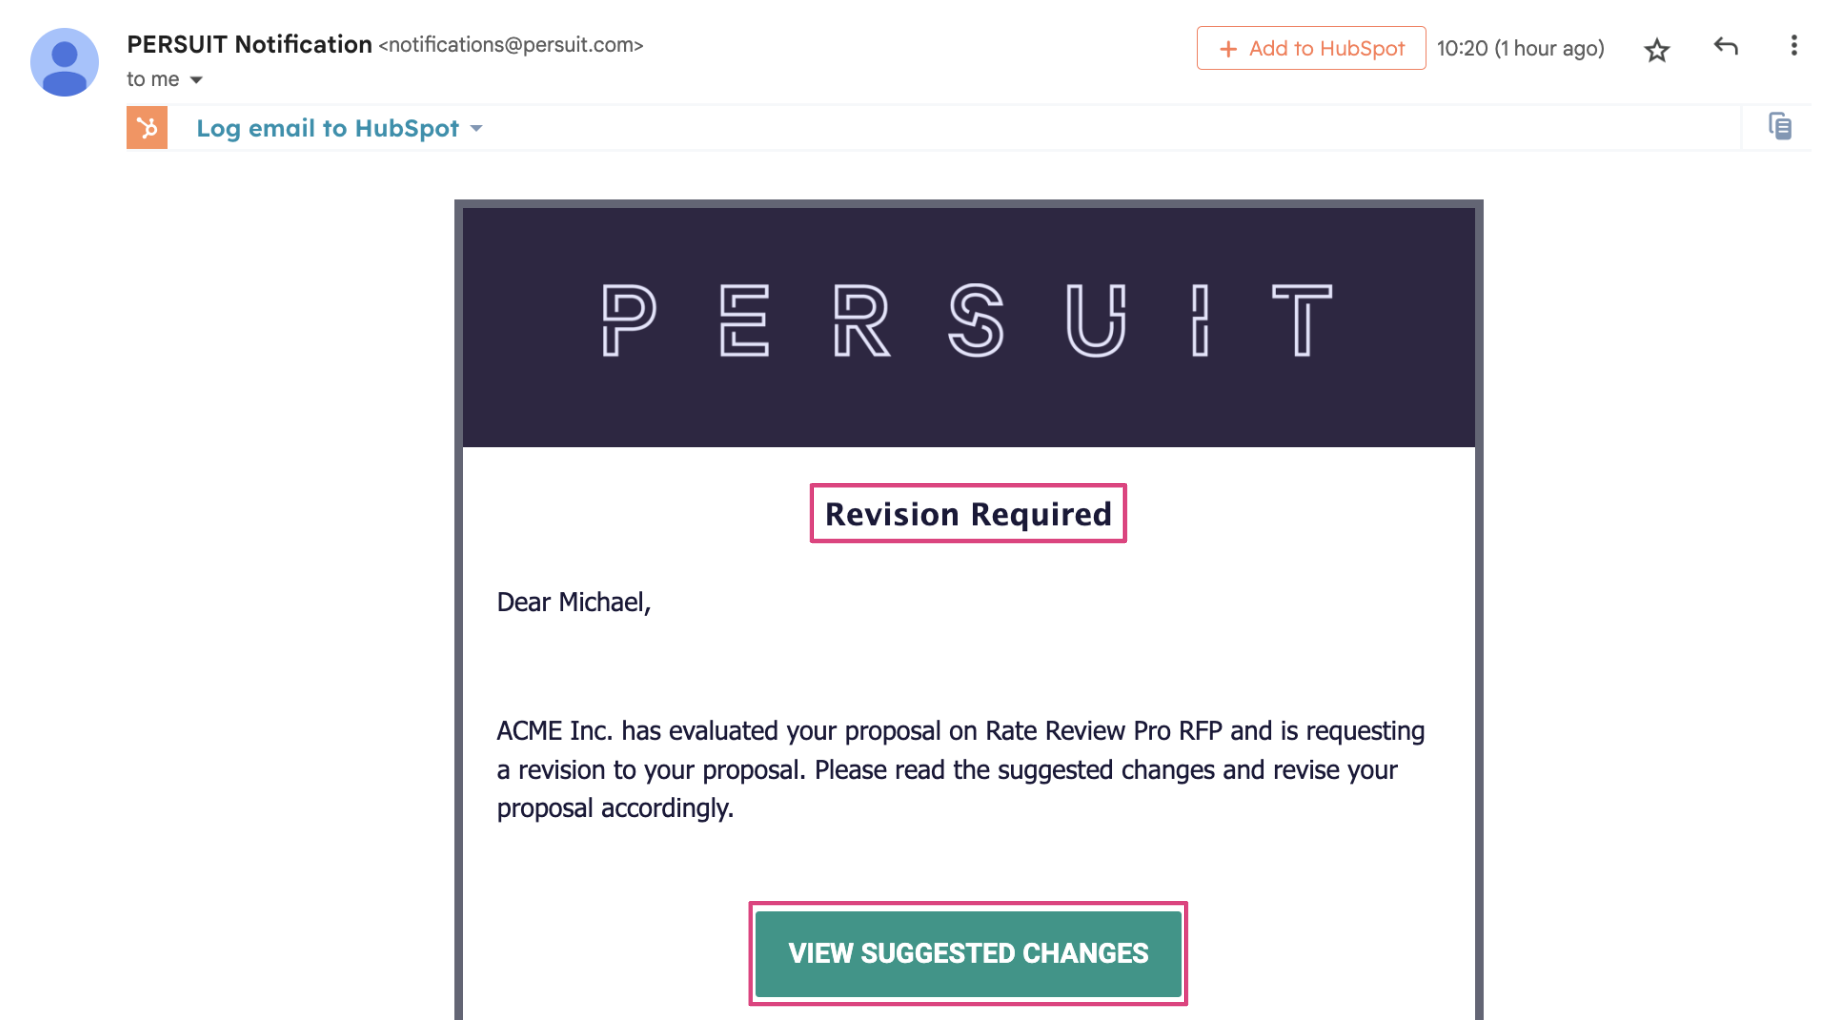Click the Add to HubSpot button
Image resolution: width=1846 pixels, height=1020 pixels.
(x=1310, y=48)
